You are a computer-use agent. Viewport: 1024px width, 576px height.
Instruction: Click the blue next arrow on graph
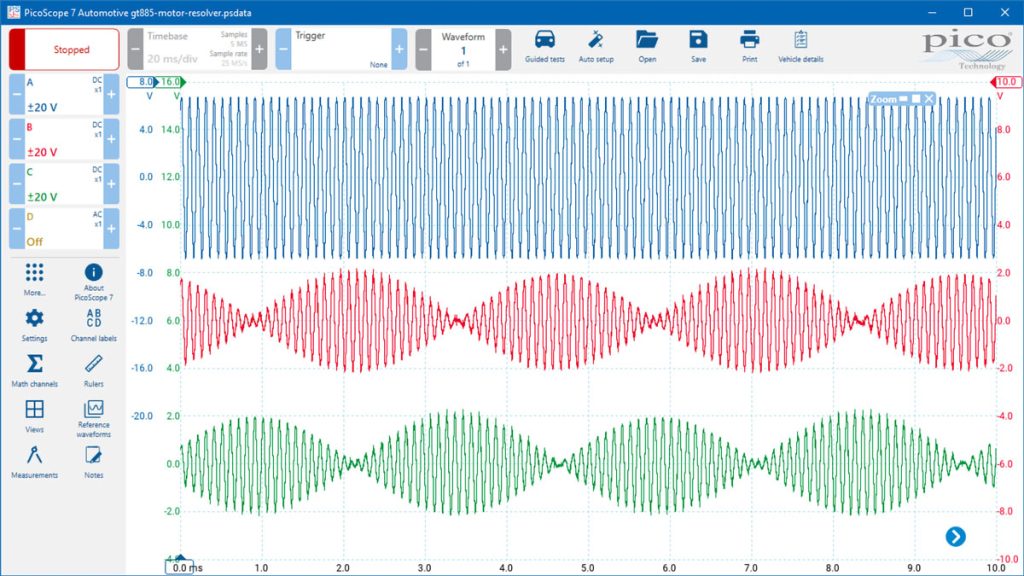(955, 537)
